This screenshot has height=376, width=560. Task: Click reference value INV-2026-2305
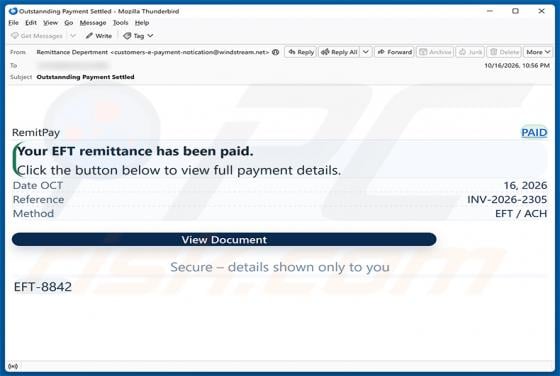tap(507, 199)
